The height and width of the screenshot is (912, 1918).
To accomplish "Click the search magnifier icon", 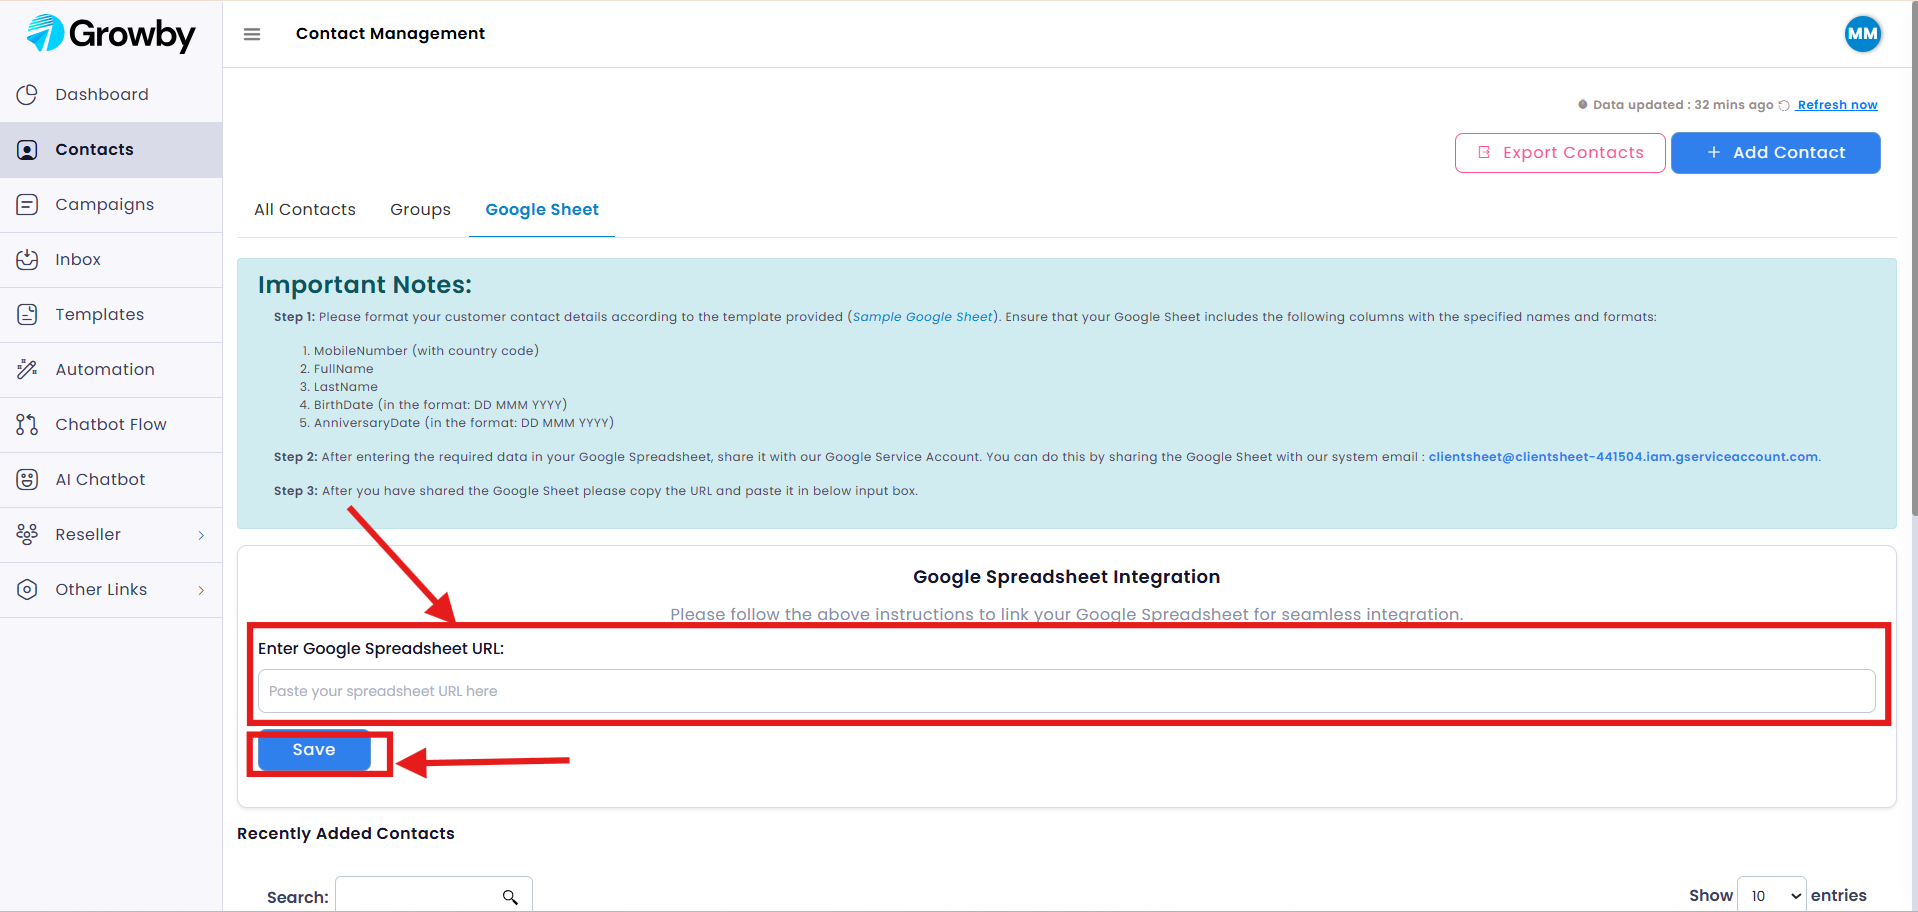I will (510, 897).
